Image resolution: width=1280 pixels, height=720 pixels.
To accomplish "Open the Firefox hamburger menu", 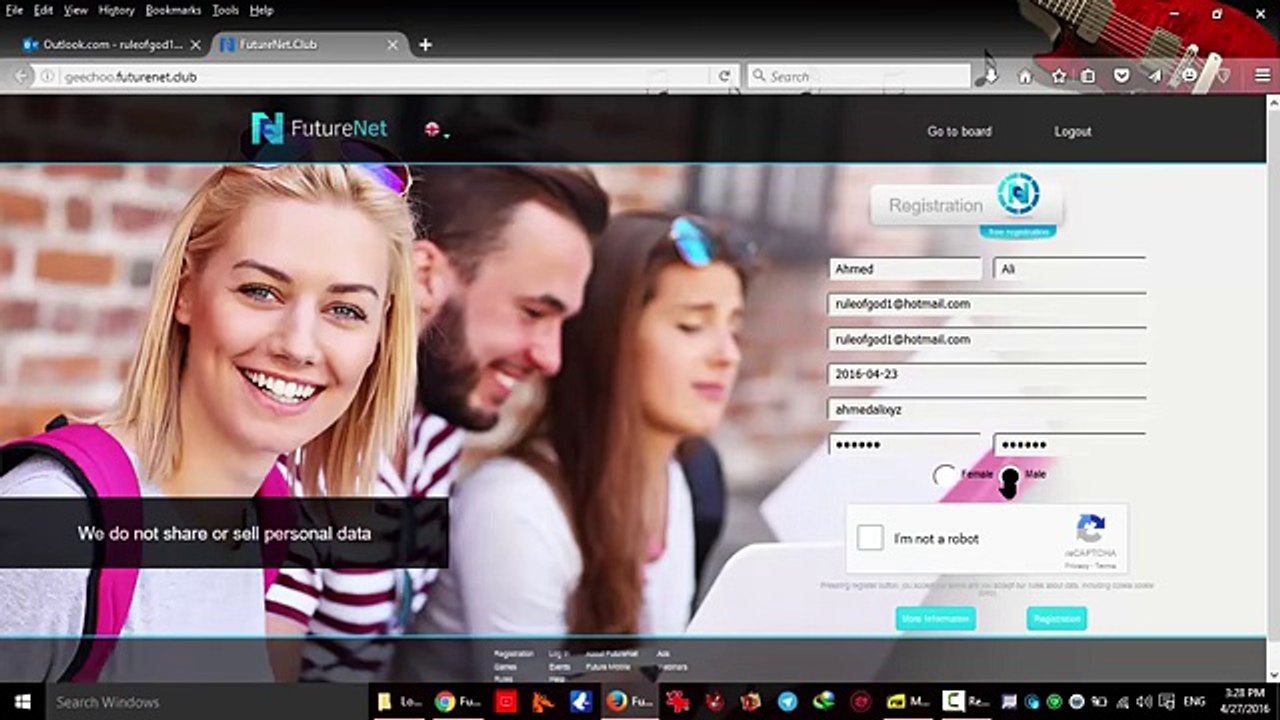I will 1263,76.
